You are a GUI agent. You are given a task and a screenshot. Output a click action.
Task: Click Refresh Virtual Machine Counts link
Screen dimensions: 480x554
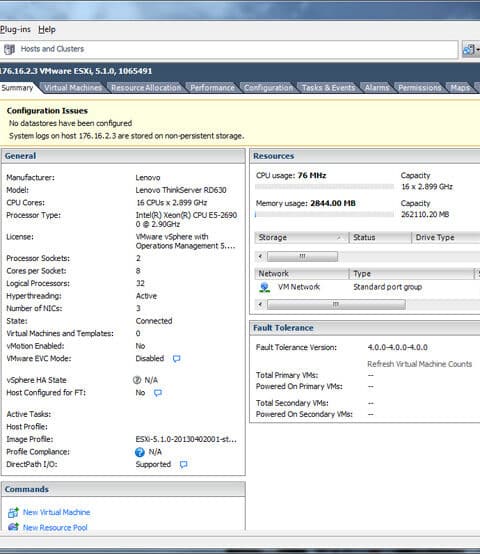pos(420,364)
